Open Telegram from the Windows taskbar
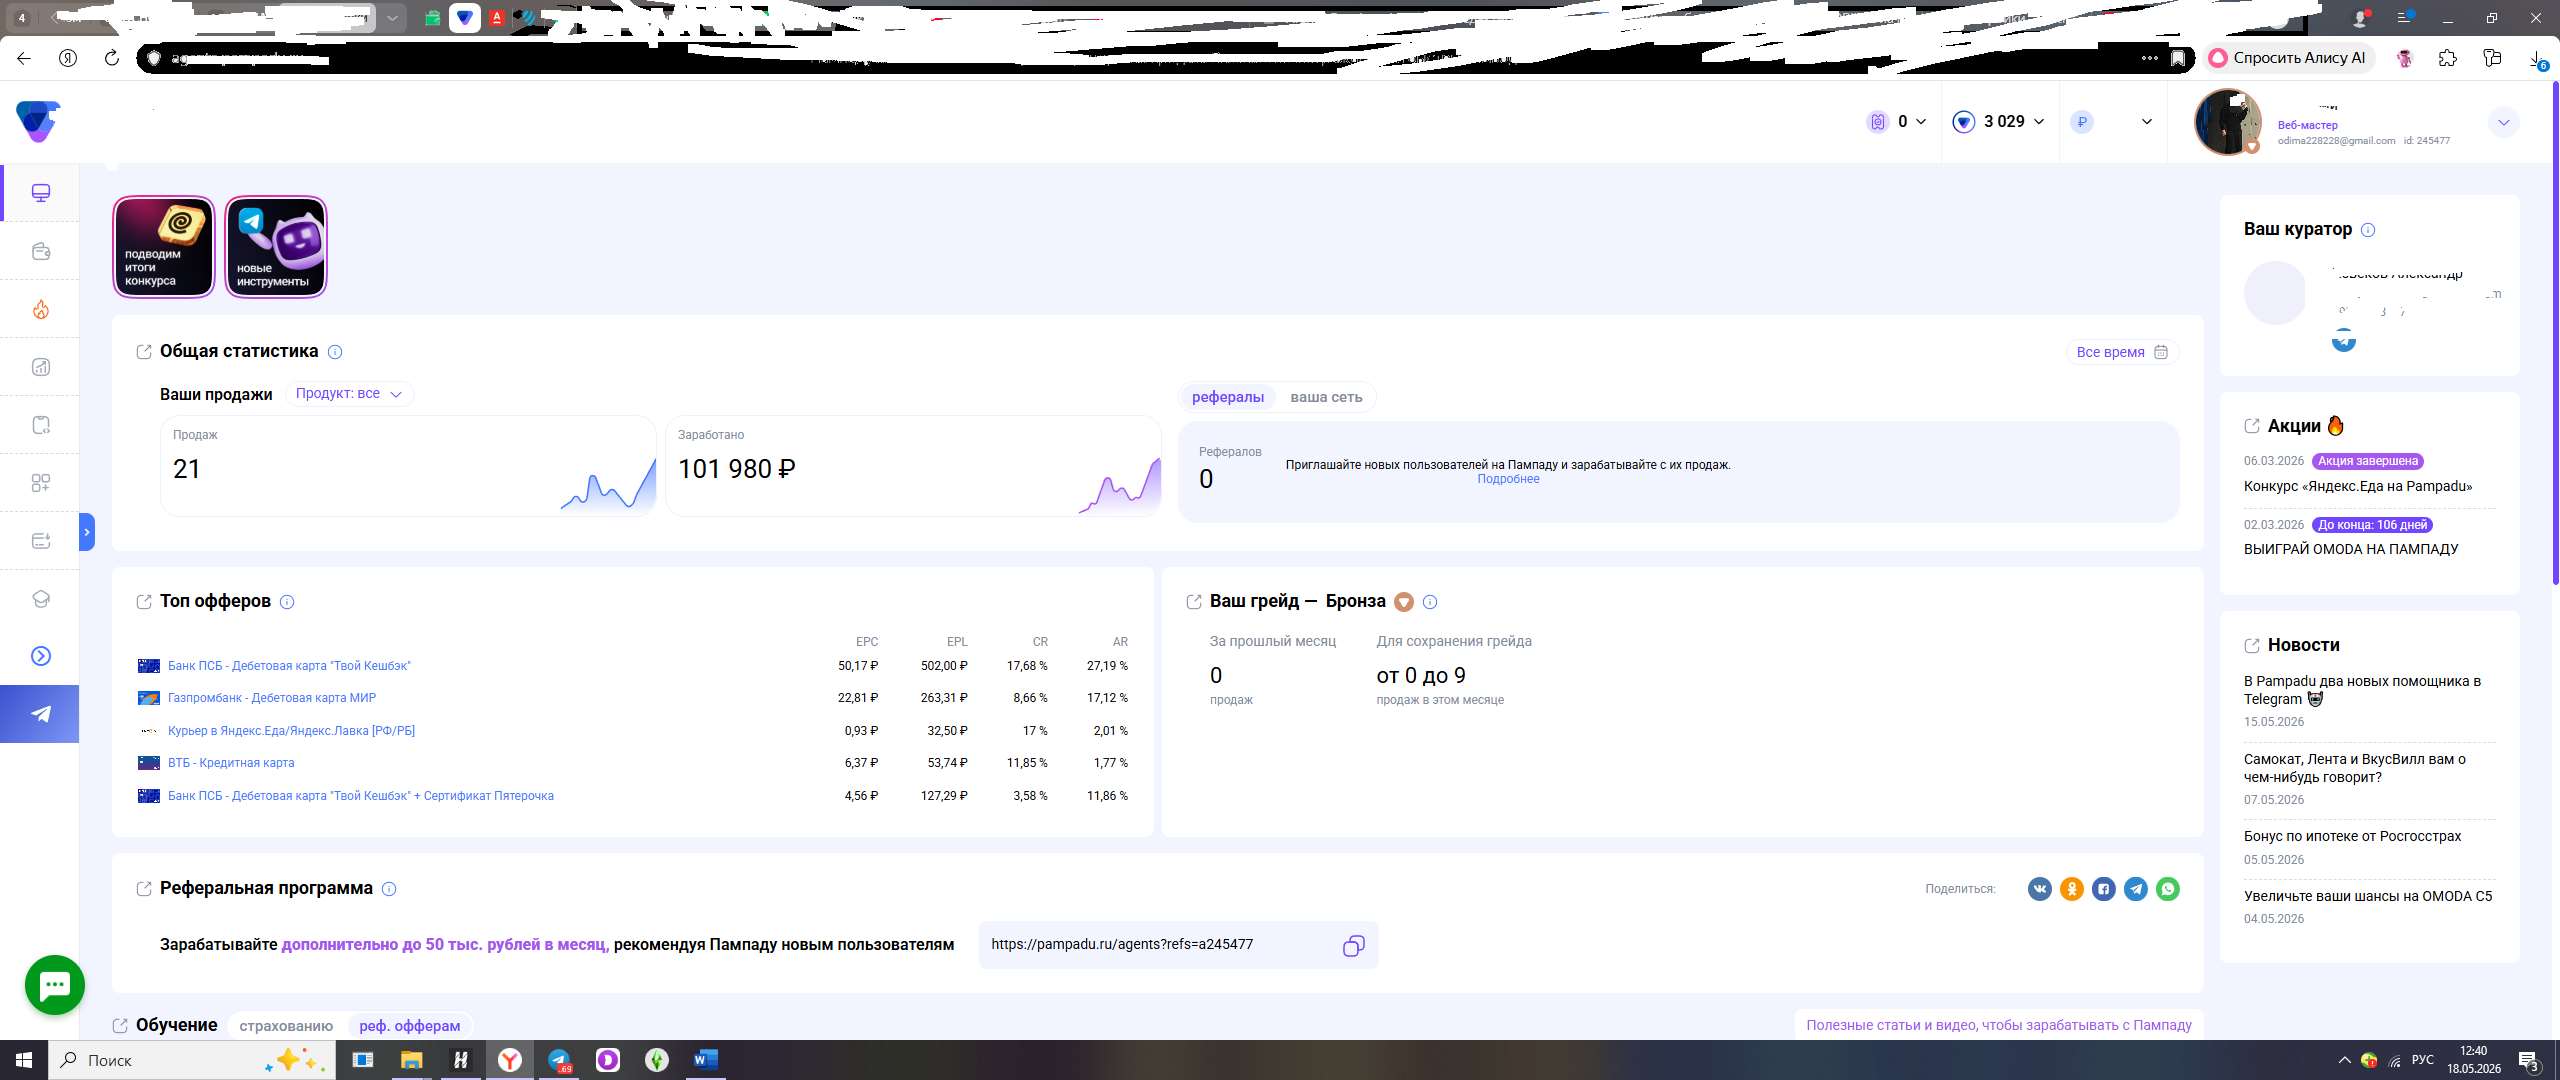 [559, 1060]
